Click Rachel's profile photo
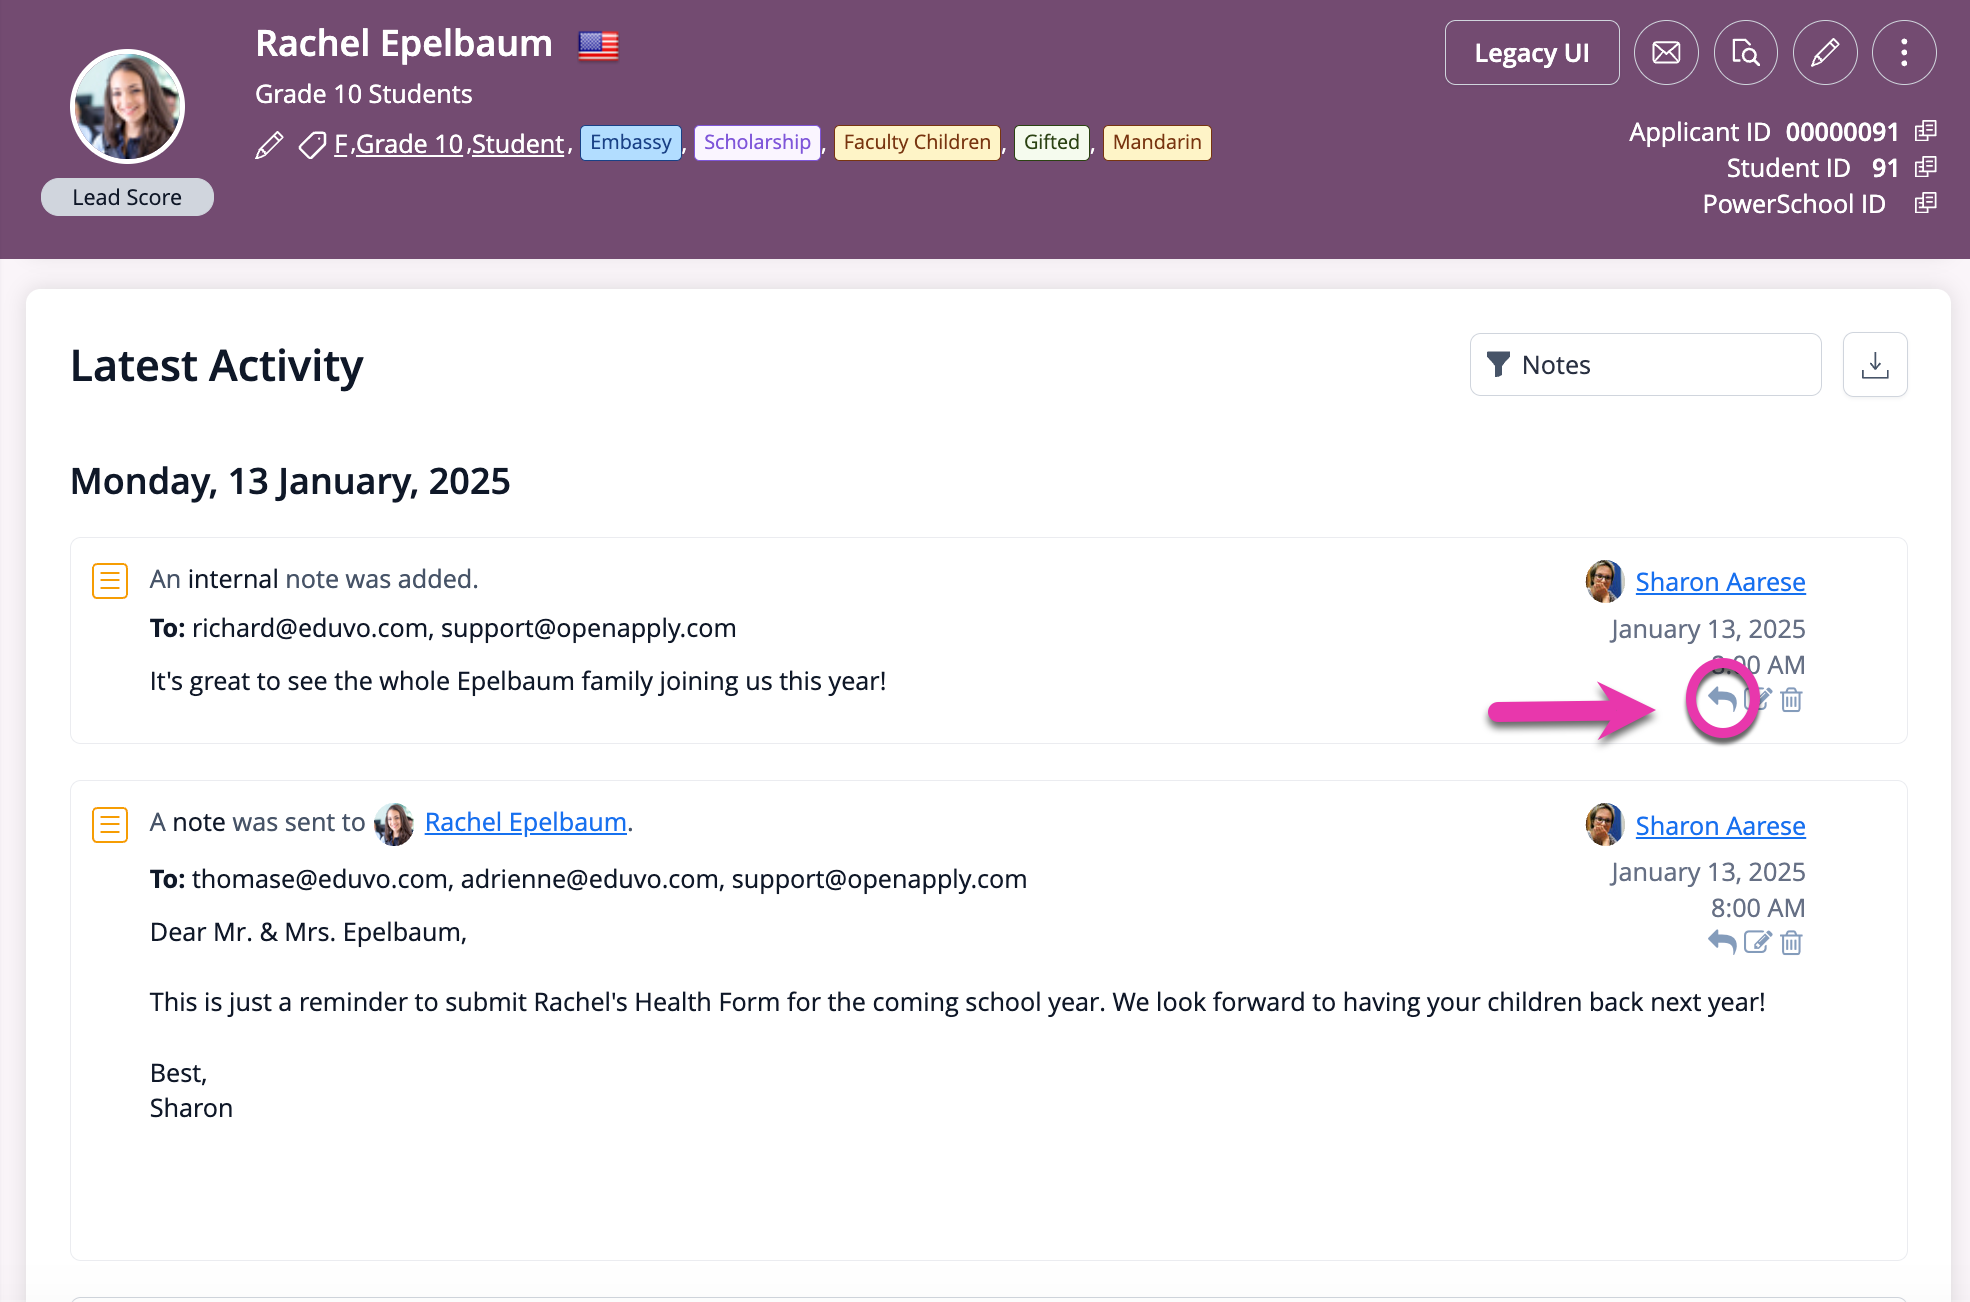 click(x=128, y=107)
